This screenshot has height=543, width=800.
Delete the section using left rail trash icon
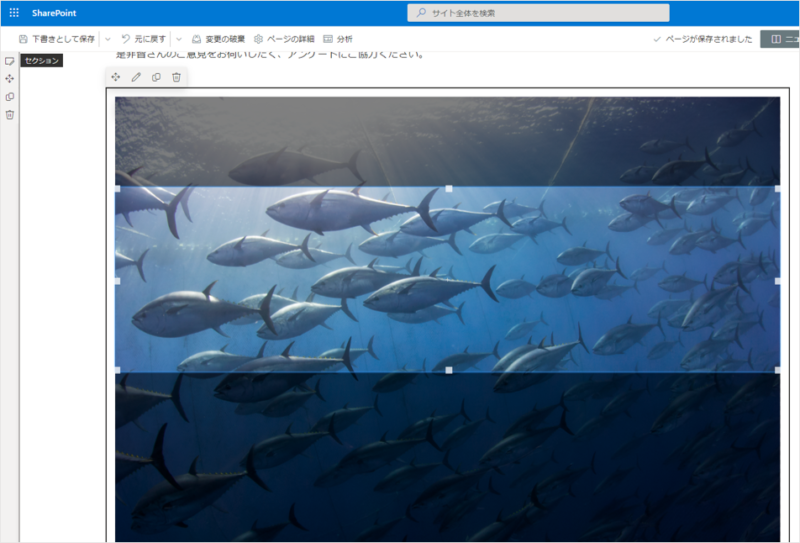pyautogui.click(x=10, y=114)
